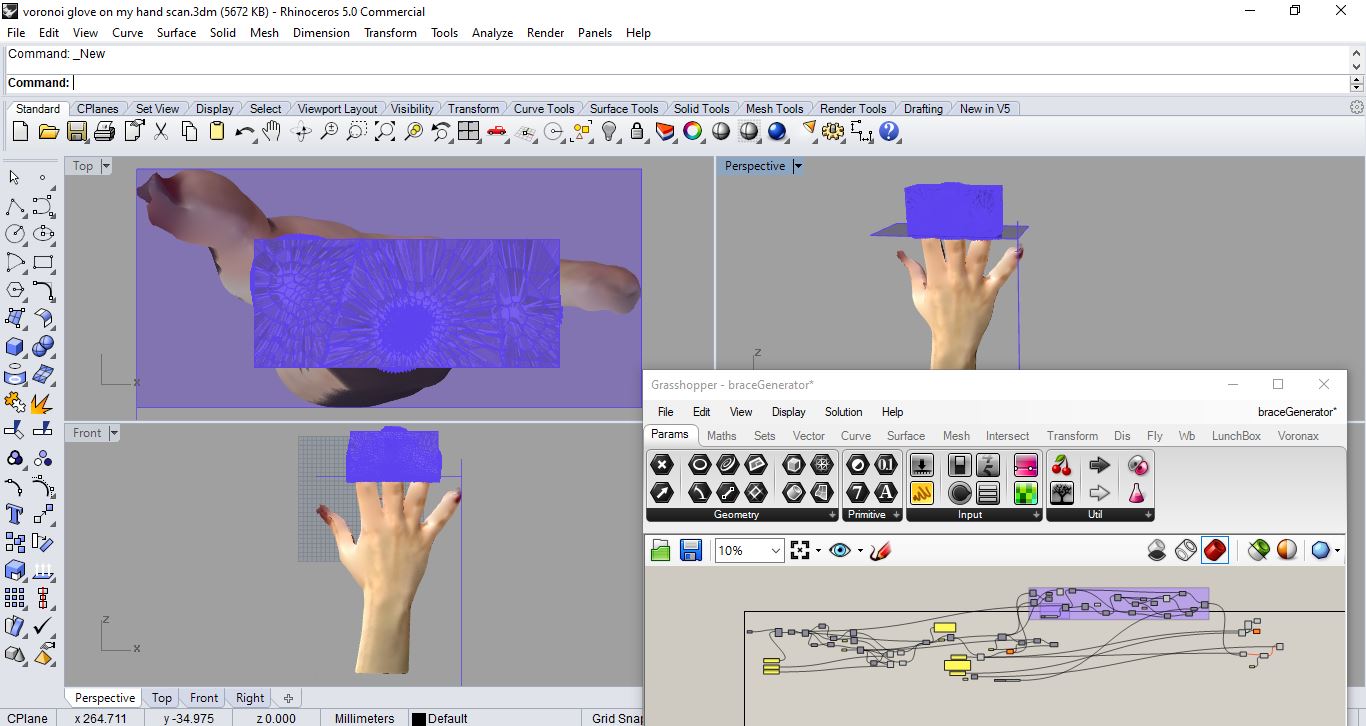Enable shaded preview mode with red cylinder icon
1366x726 pixels.
(1215, 550)
